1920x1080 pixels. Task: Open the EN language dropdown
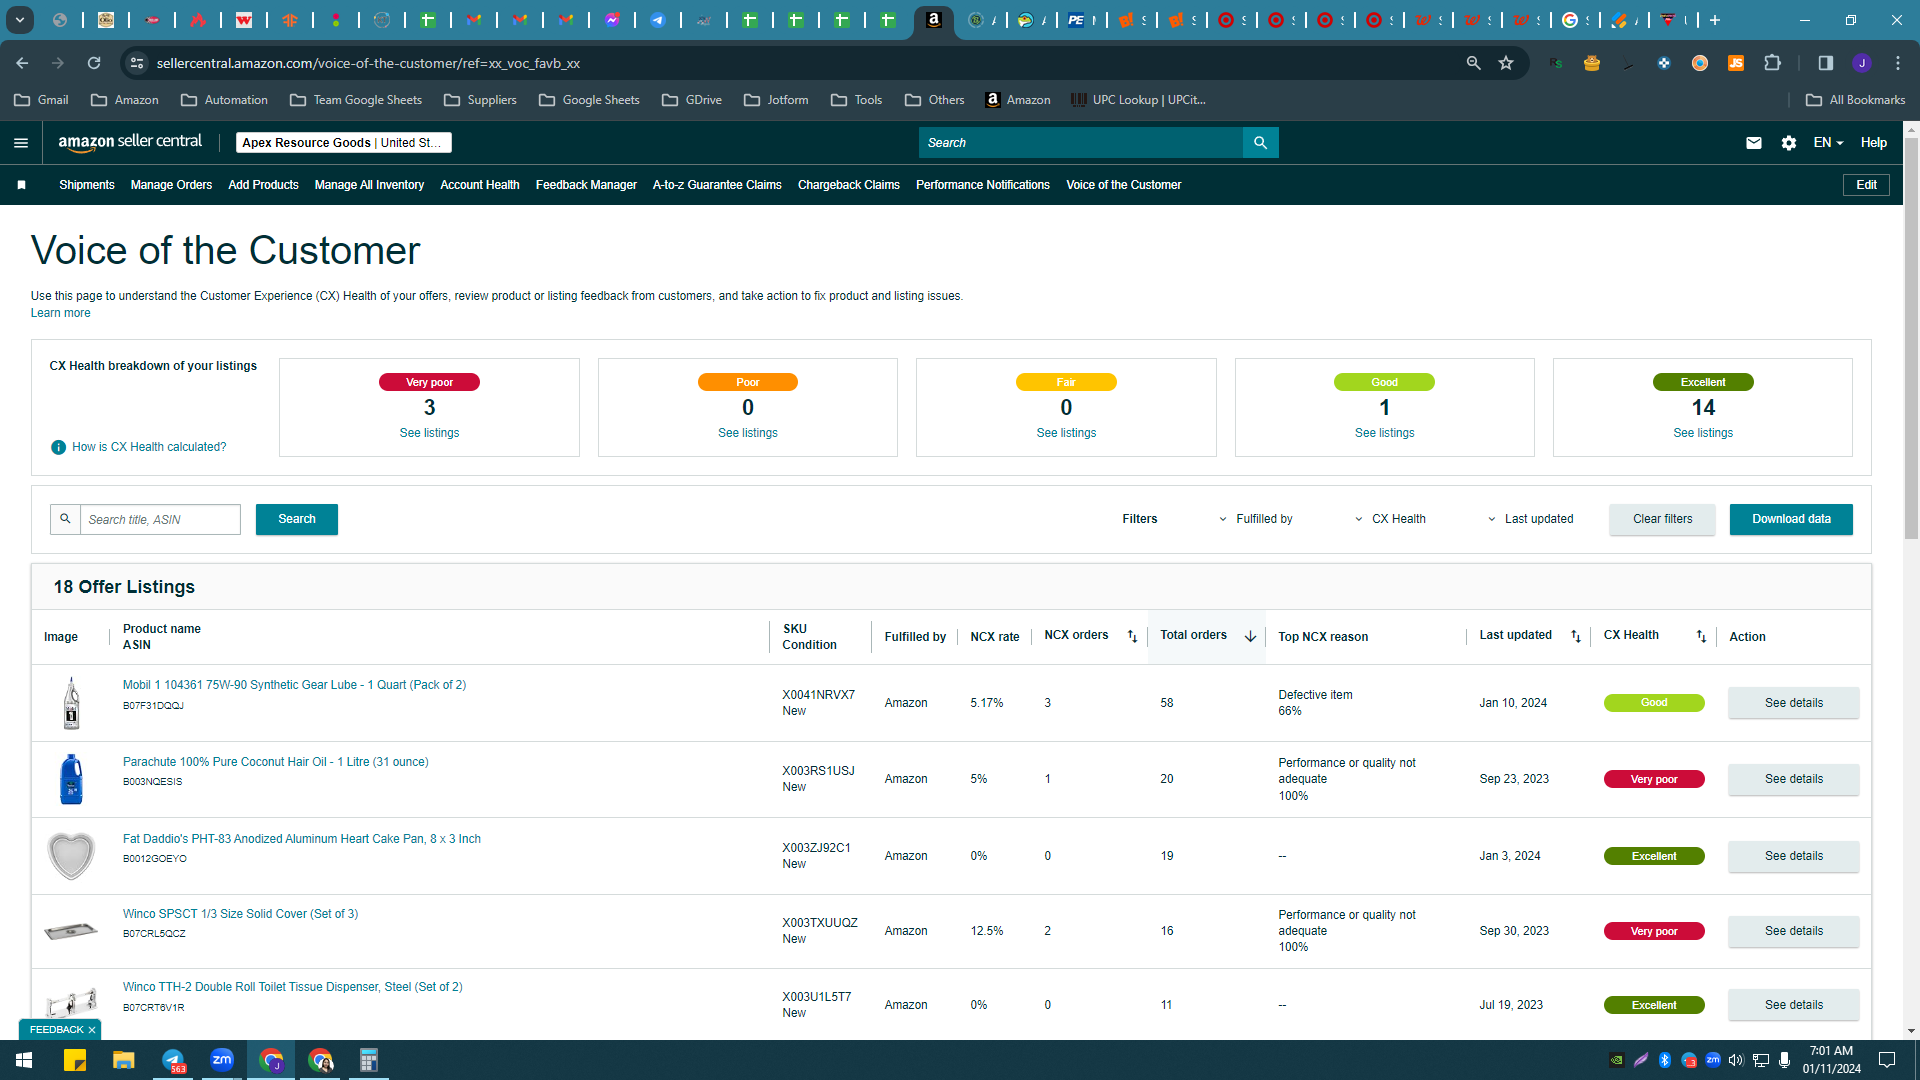pos(1828,143)
